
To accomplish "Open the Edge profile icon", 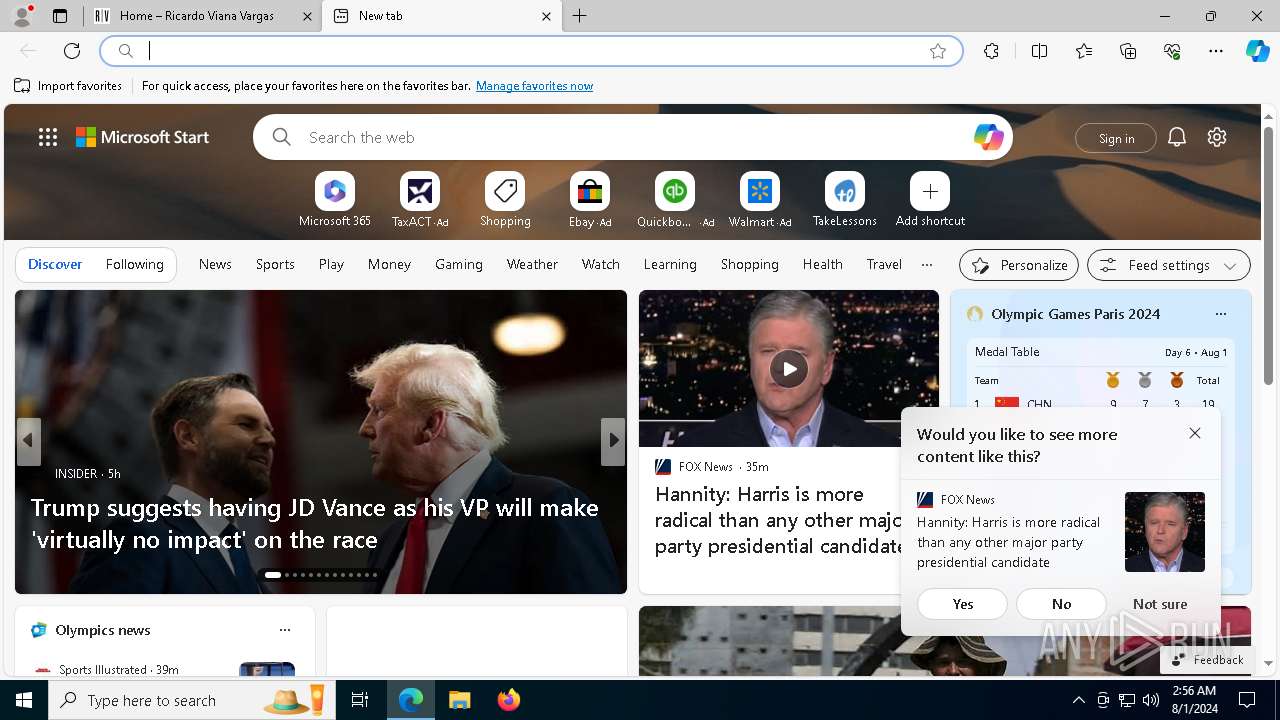I will tap(22, 15).
